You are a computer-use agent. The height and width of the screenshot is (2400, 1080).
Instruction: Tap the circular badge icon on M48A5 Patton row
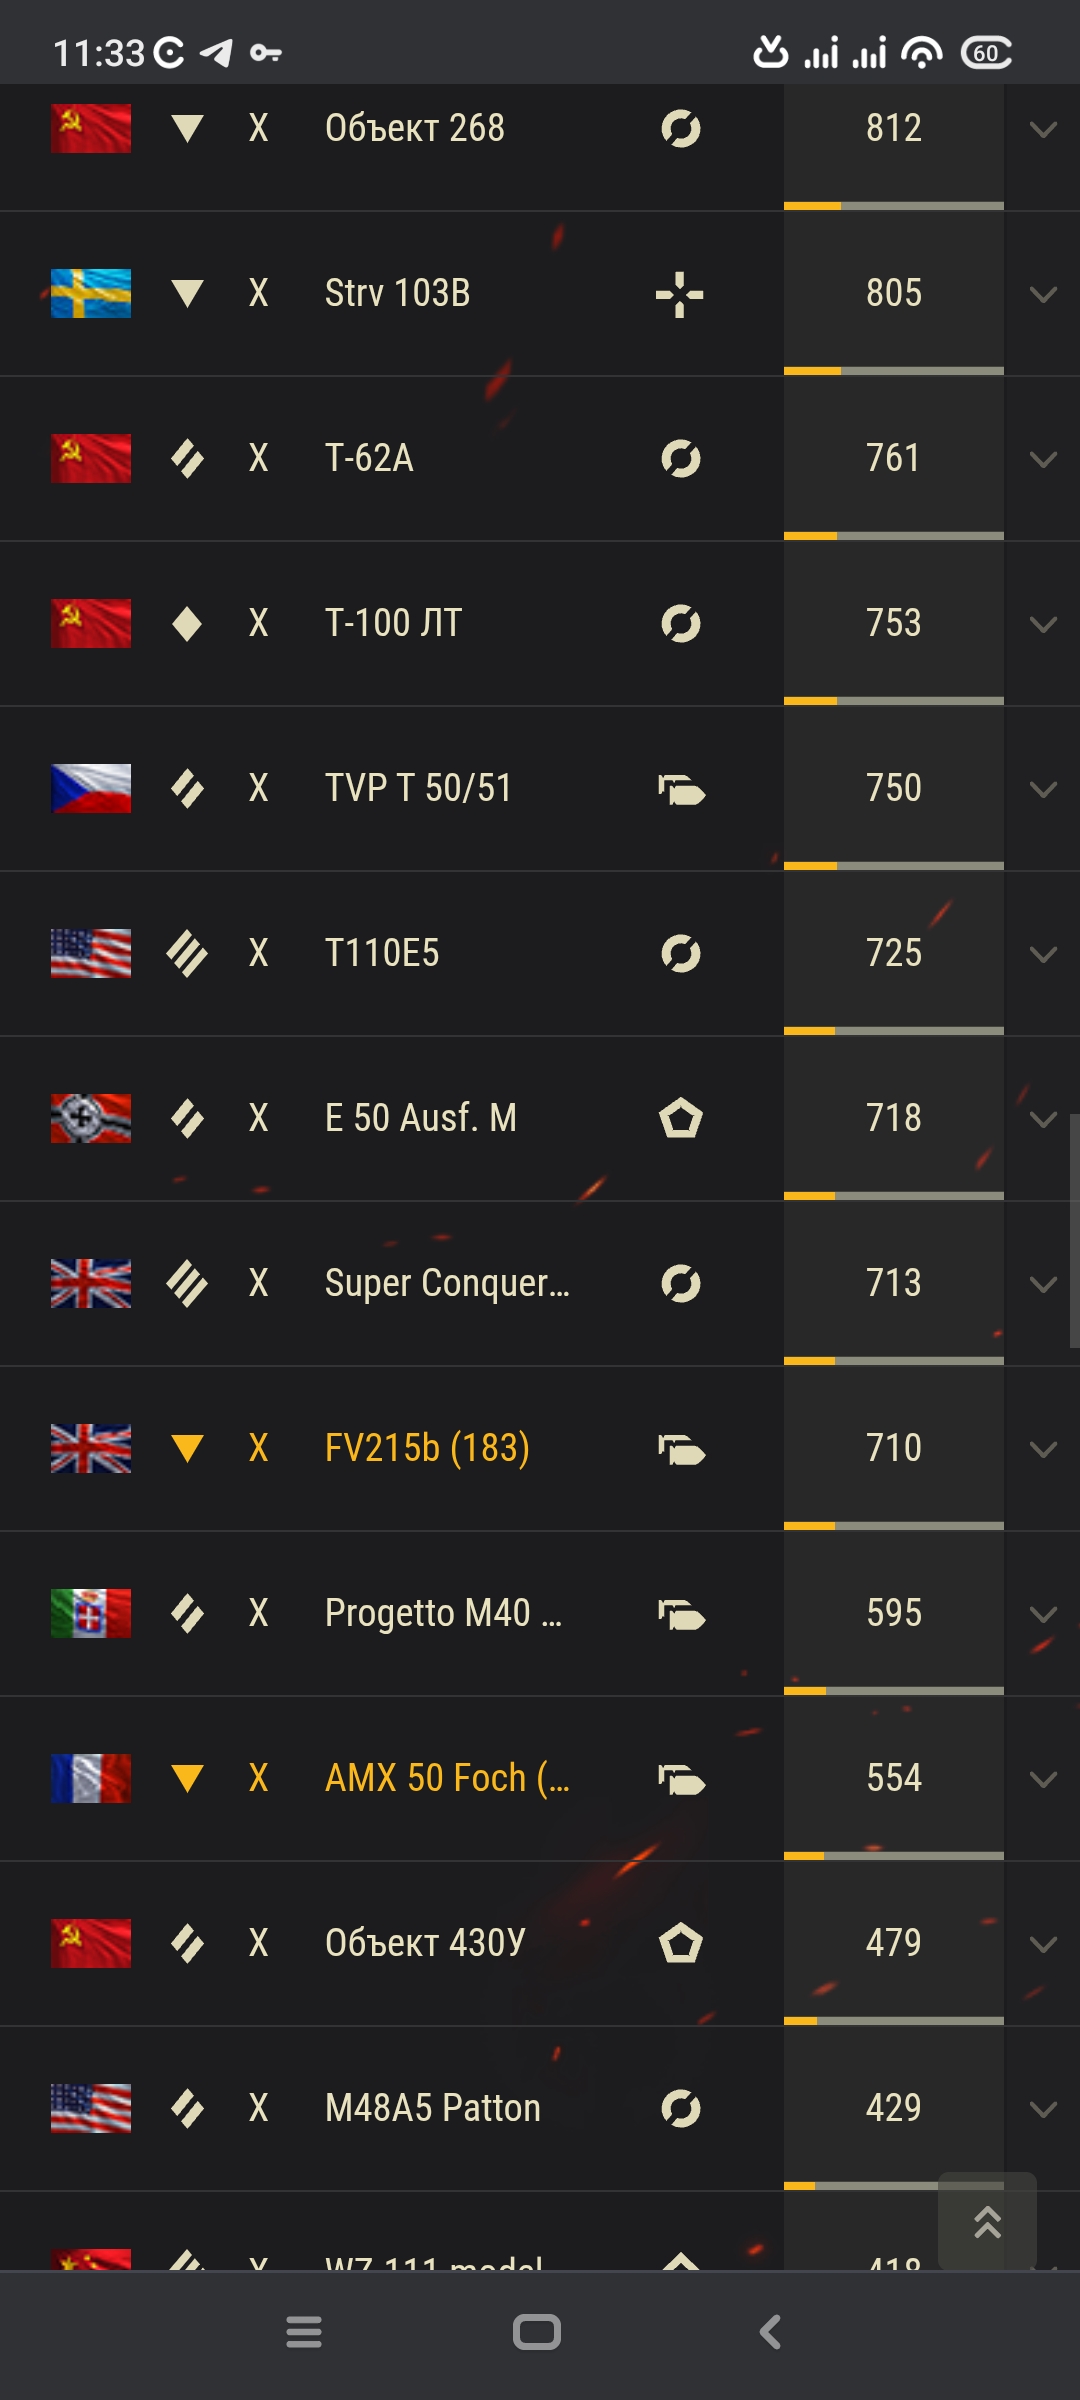click(x=680, y=2108)
